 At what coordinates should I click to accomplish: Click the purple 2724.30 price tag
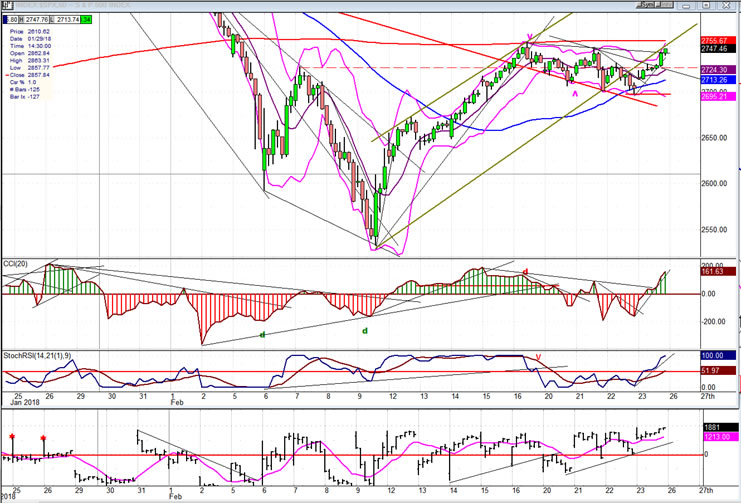pos(717,70)
